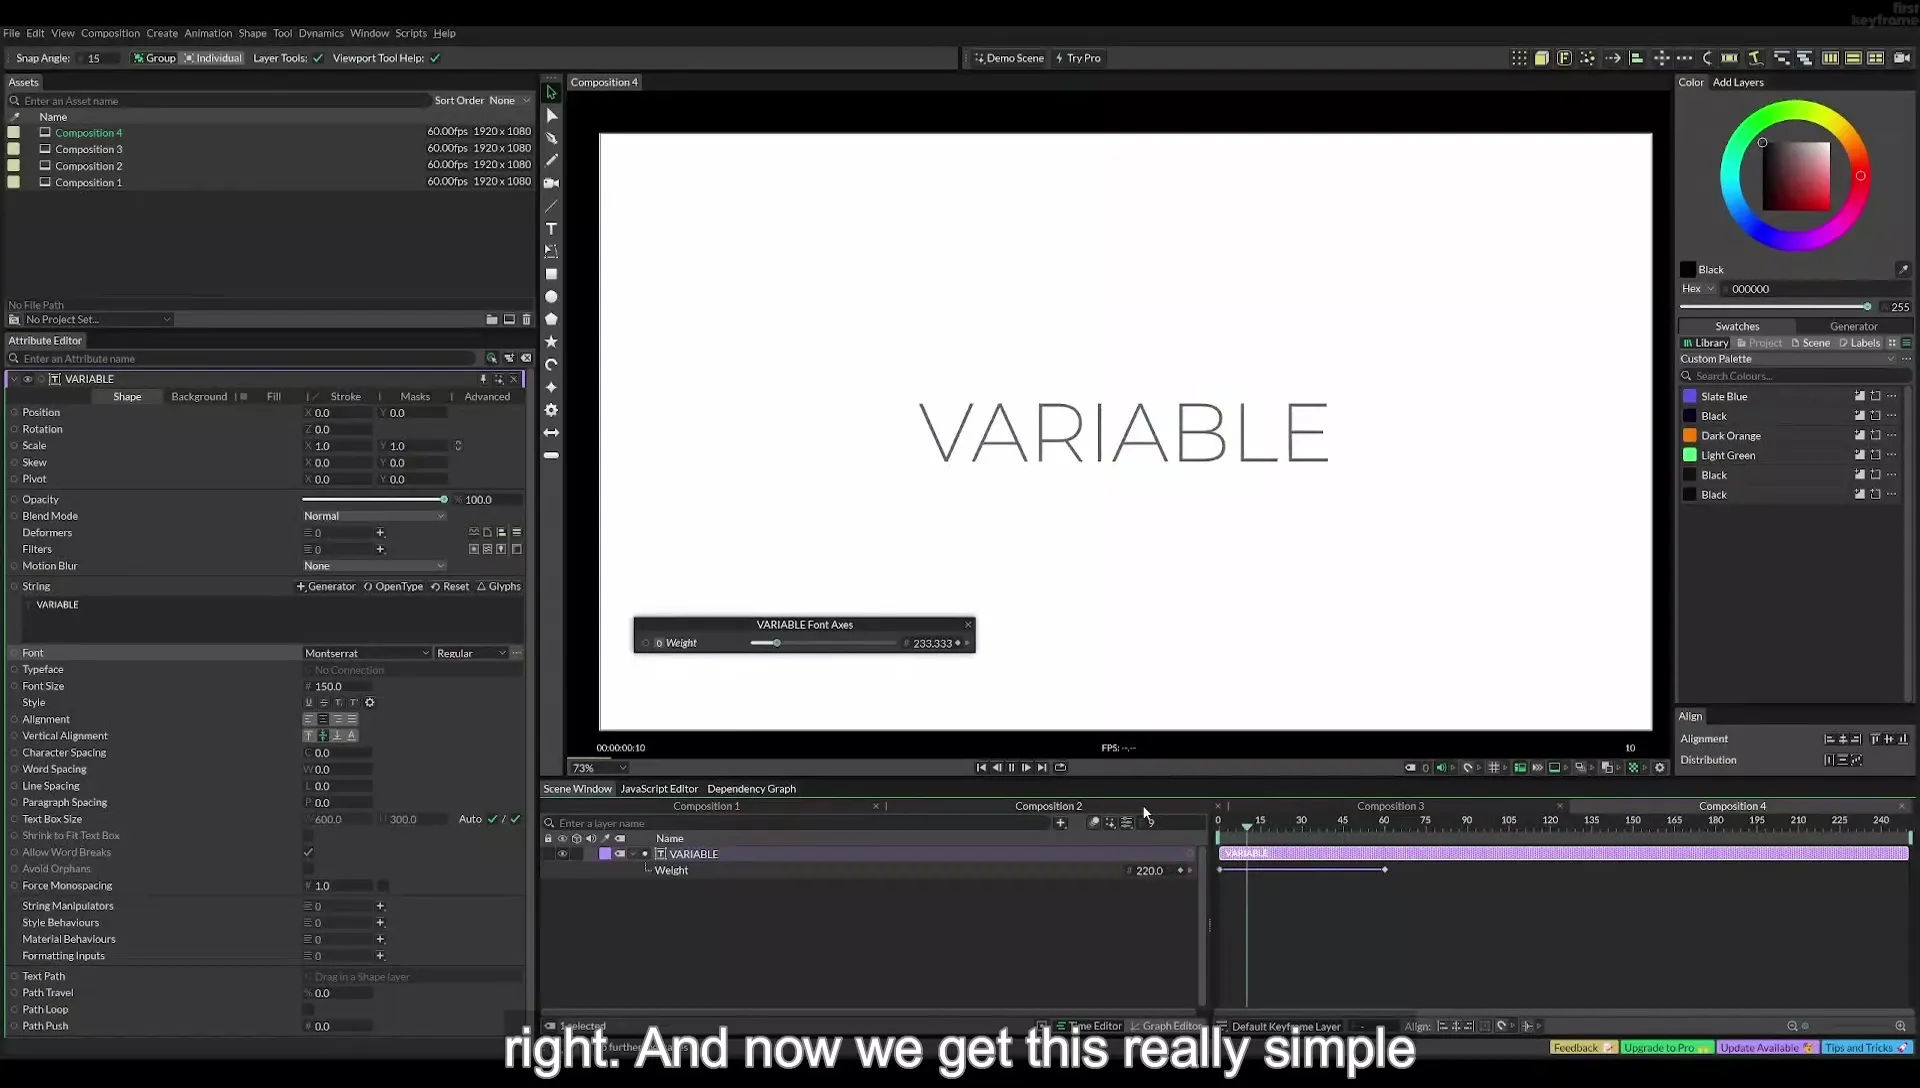Open No Project Set dropdown

click(96, 320)
